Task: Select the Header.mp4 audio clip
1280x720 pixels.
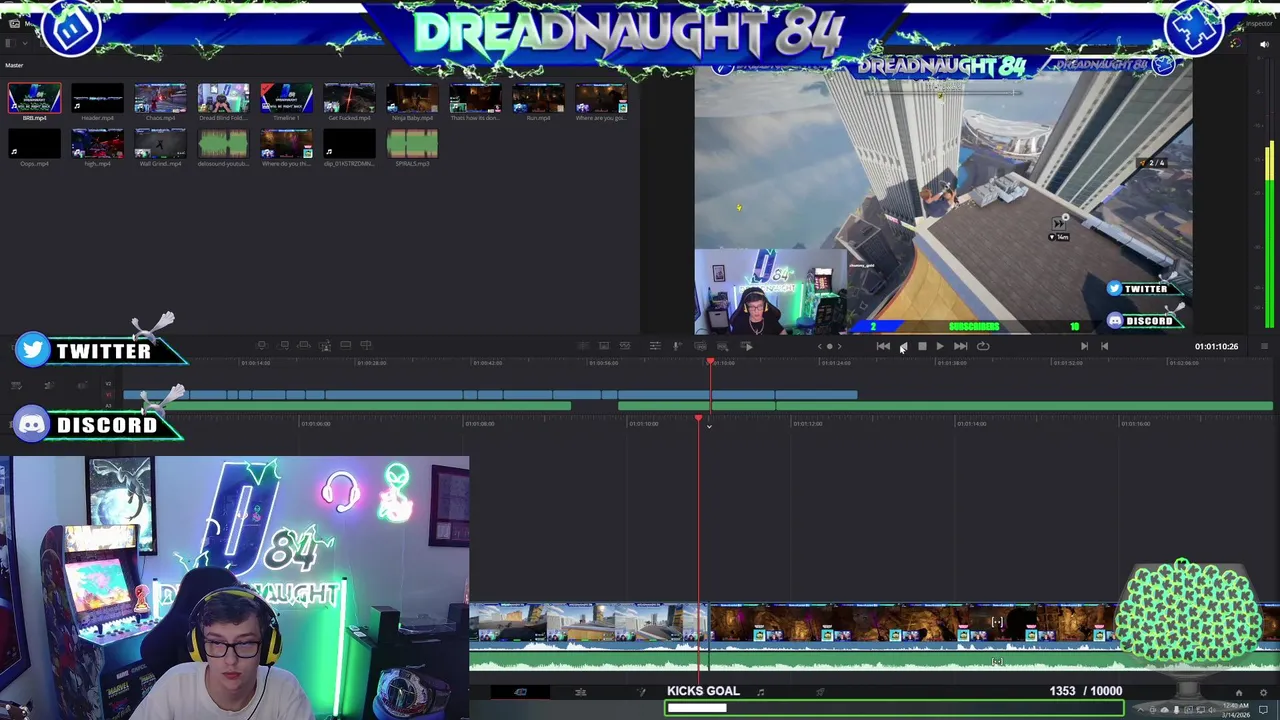Action: (x=97, y=99)
